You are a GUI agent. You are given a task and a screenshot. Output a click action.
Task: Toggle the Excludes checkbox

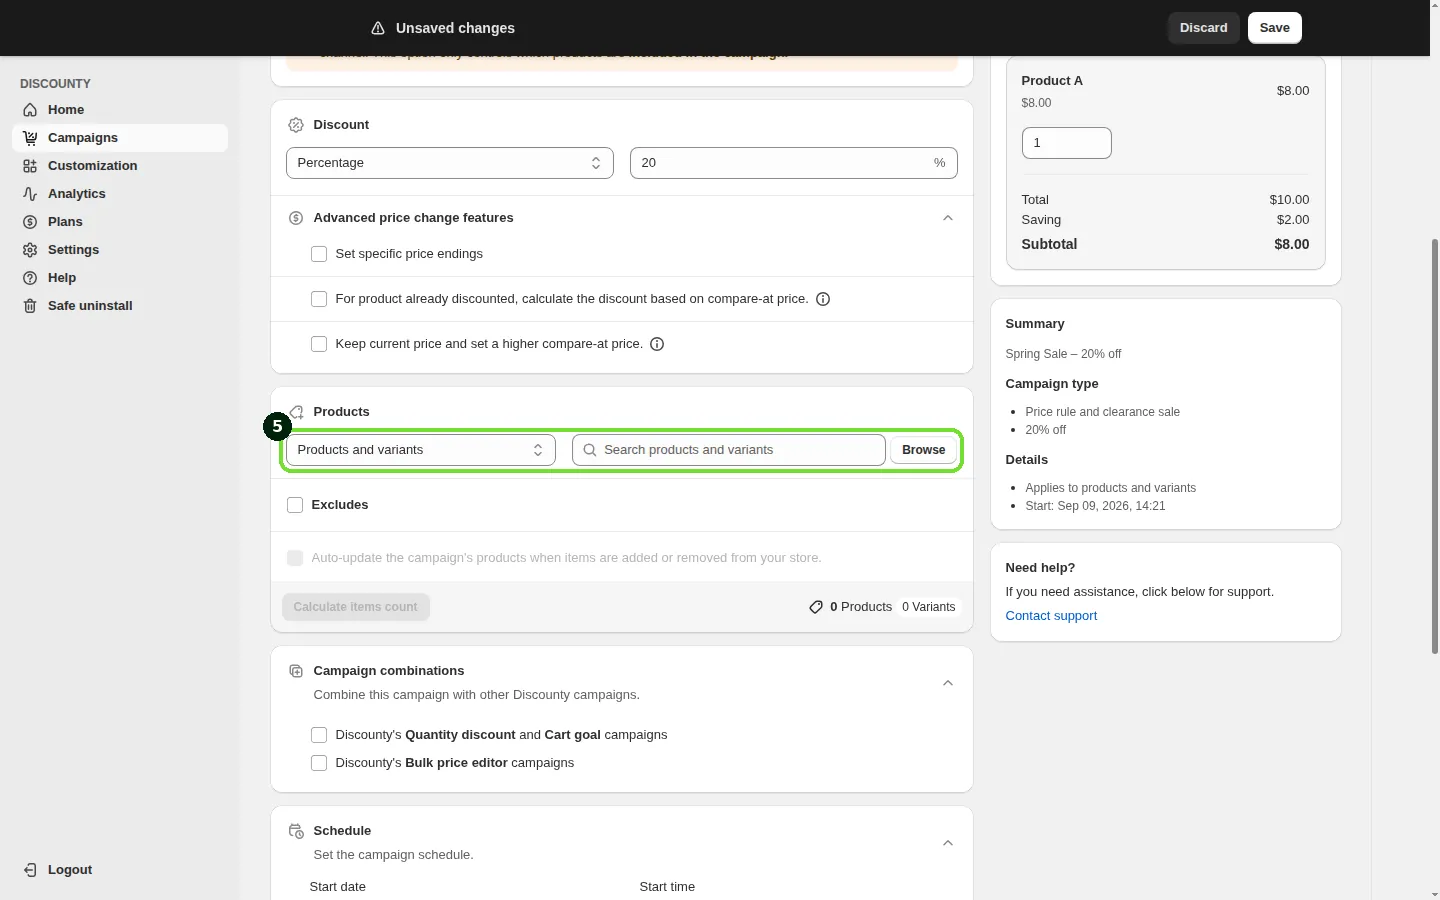[x=295, y=505]
